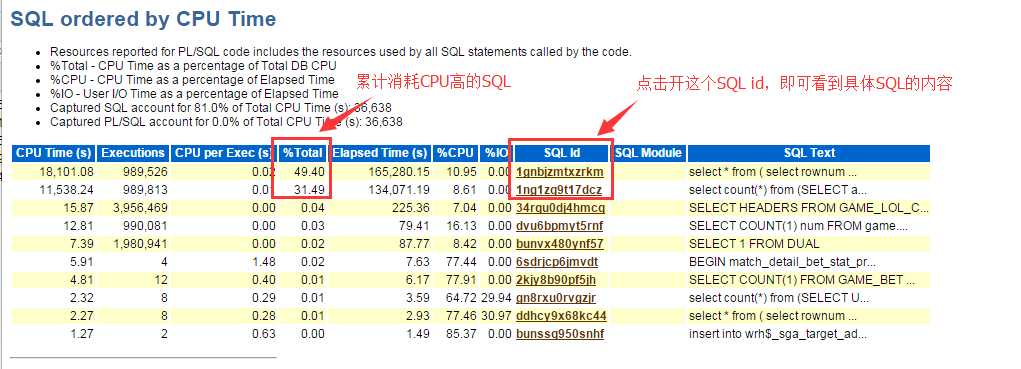Screen dimensions: 1021x369
Task: Follow the dvu6bpmyt5rnf SQL Id link
Action: pyautogui.click(x=559, y=226)
